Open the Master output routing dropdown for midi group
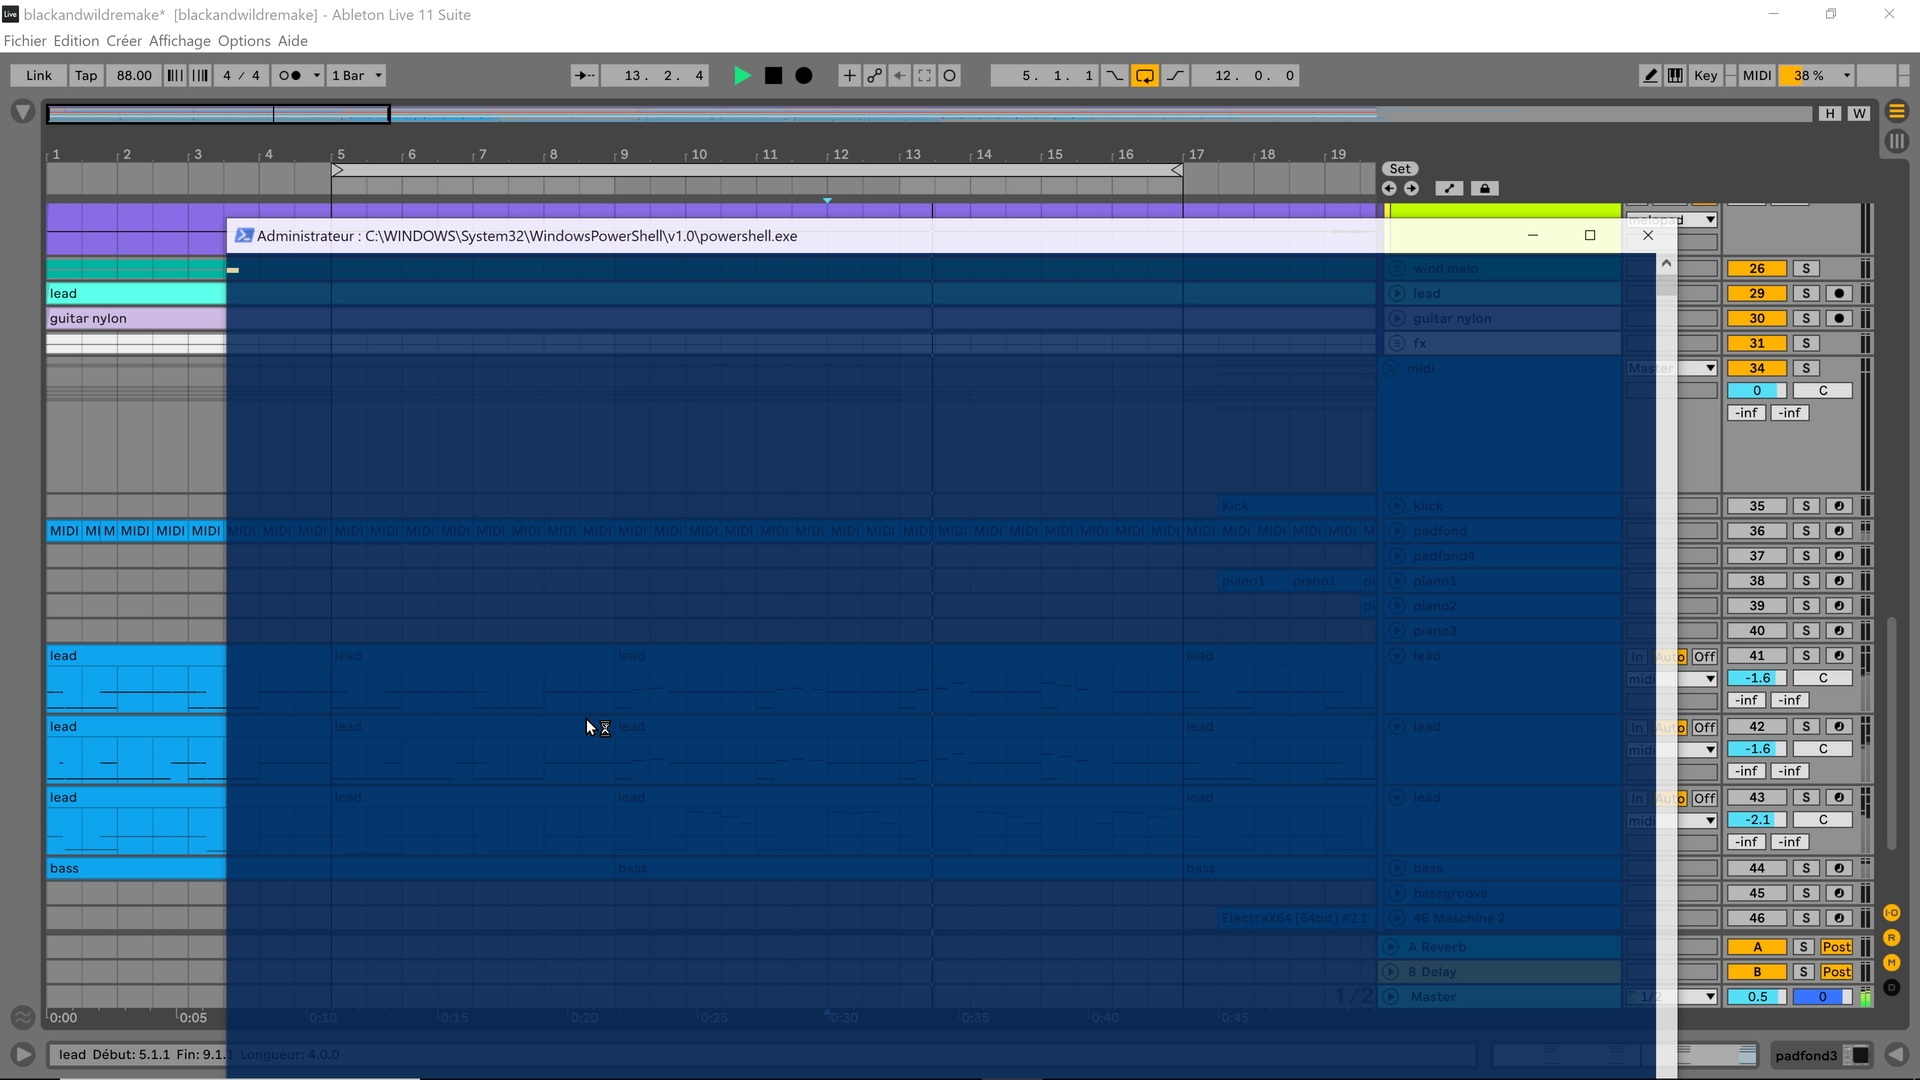This screenshot has width=1920, height=1080. pyautogui.click(x=1672, y=368)
